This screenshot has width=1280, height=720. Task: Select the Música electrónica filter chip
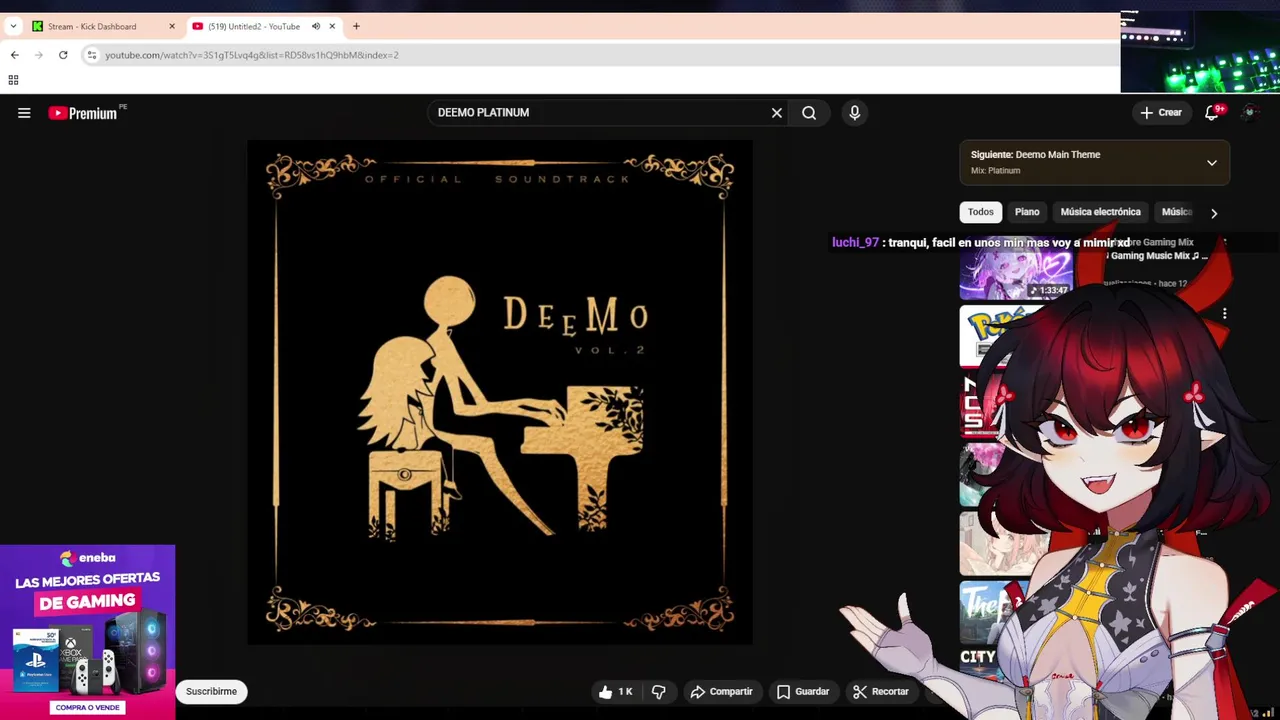pyautogui.click(x=1100, y=212)
